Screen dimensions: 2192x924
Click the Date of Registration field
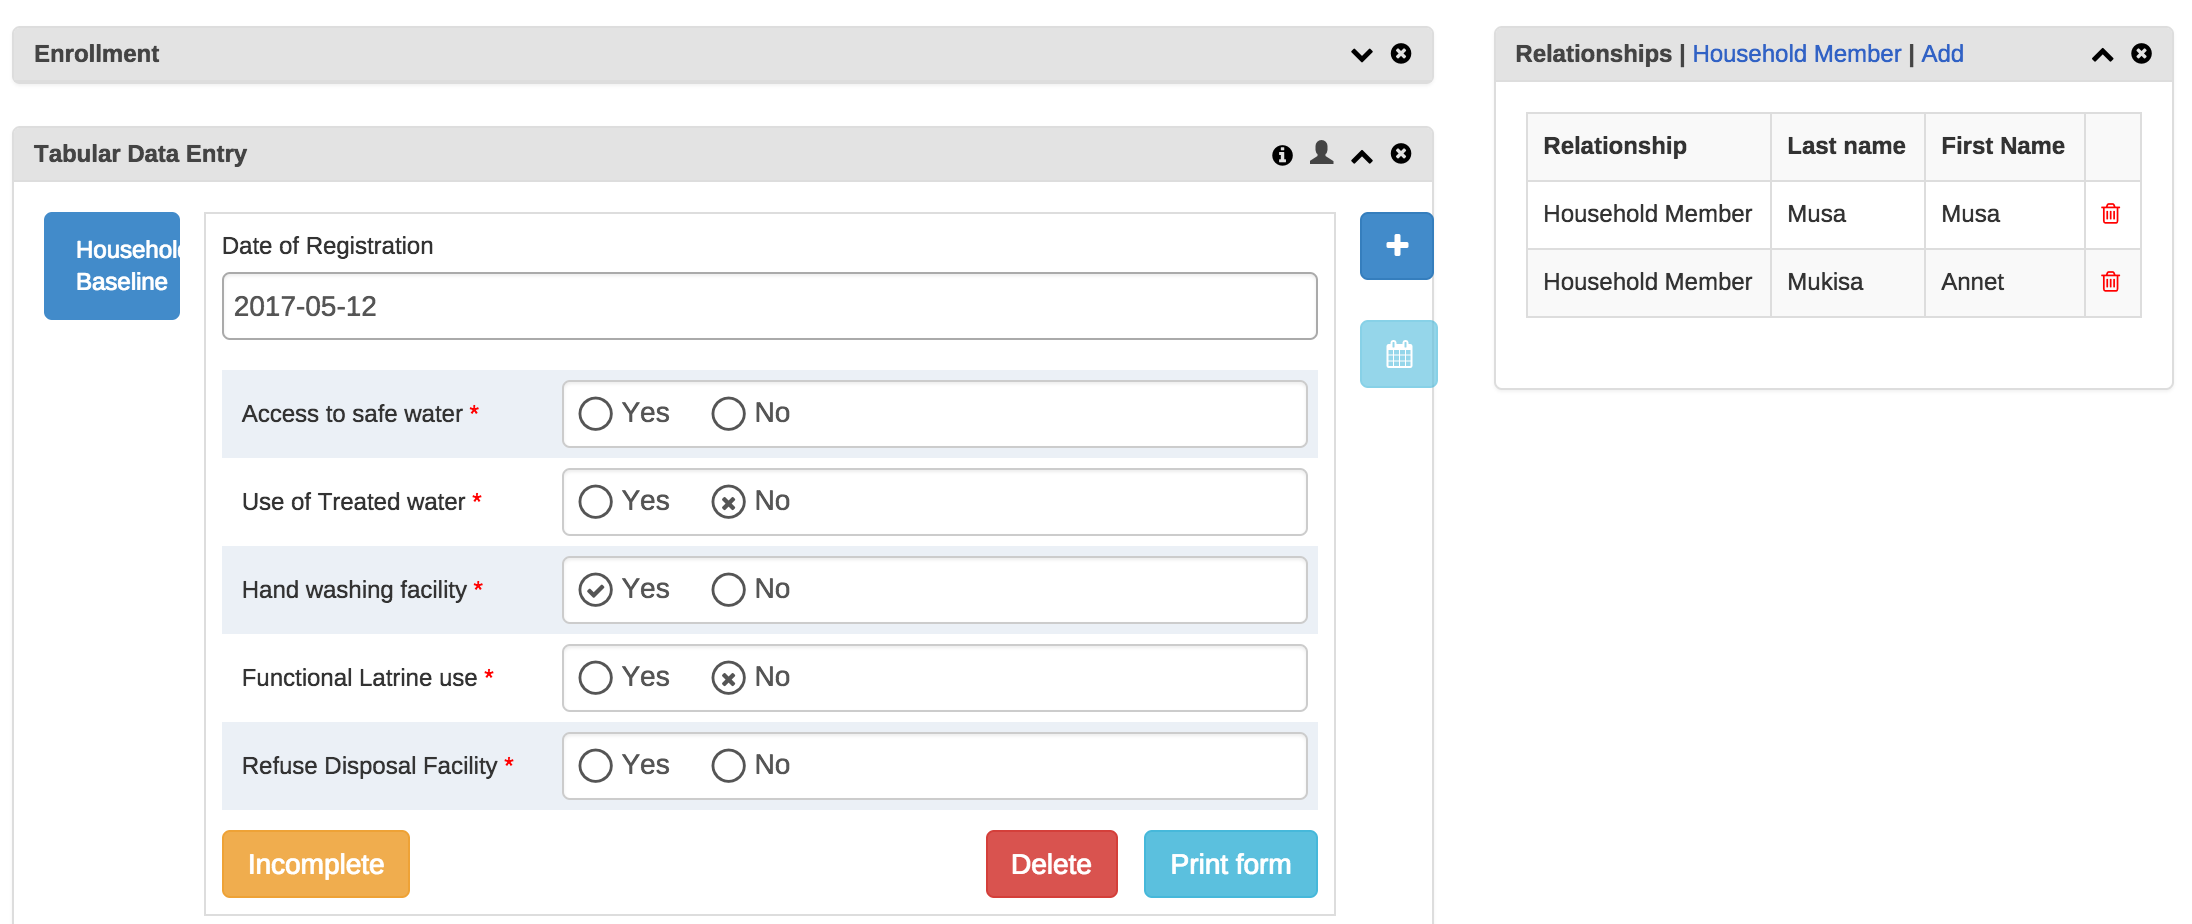(768, 306)
